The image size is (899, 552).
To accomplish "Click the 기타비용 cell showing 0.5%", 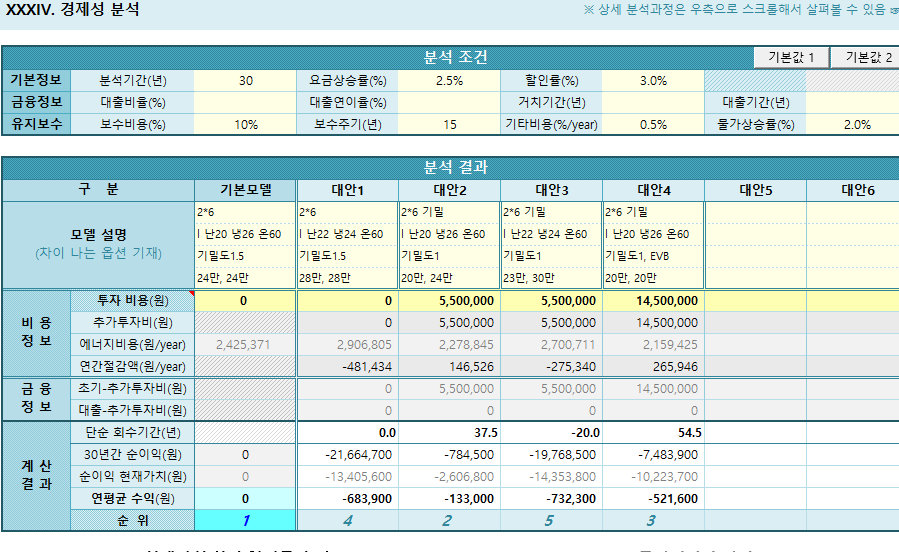I will coord(652,125).
